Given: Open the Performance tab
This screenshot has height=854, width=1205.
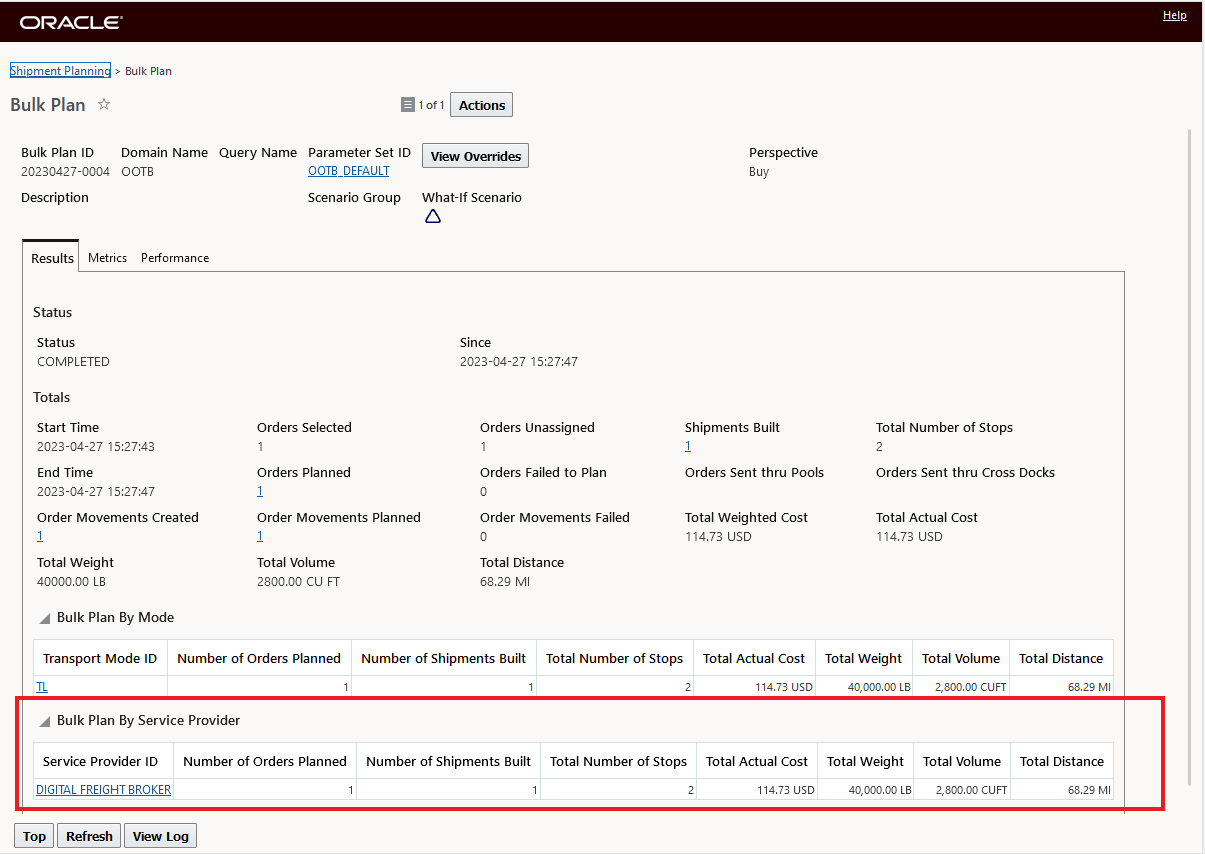Looking at the screenshot, I should point(175,258).
